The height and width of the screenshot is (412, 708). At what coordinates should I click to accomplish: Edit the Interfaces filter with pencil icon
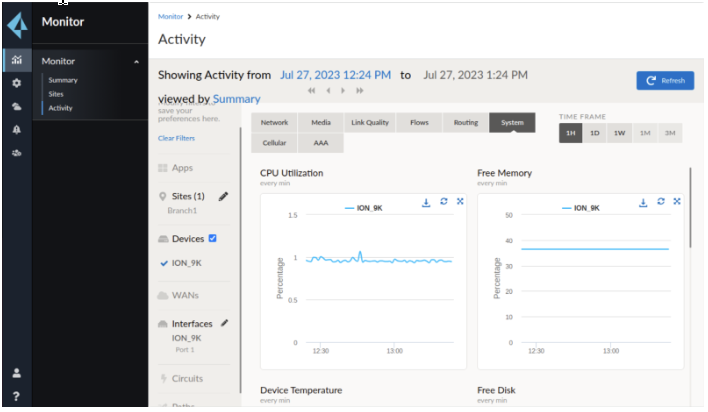click(x=225, y=323)
